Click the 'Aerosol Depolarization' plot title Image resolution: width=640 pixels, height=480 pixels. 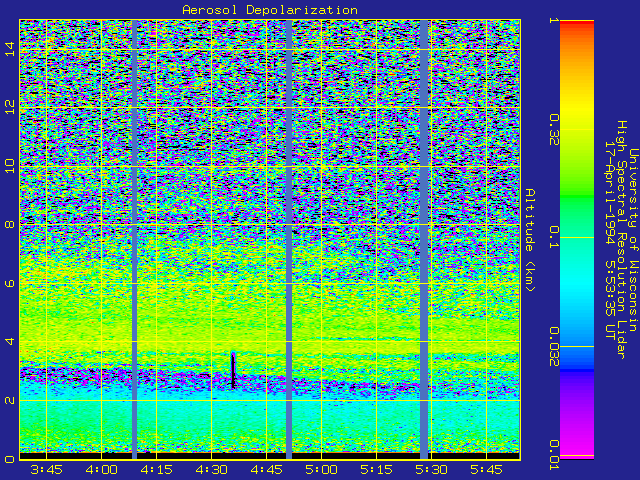(270, 10)
